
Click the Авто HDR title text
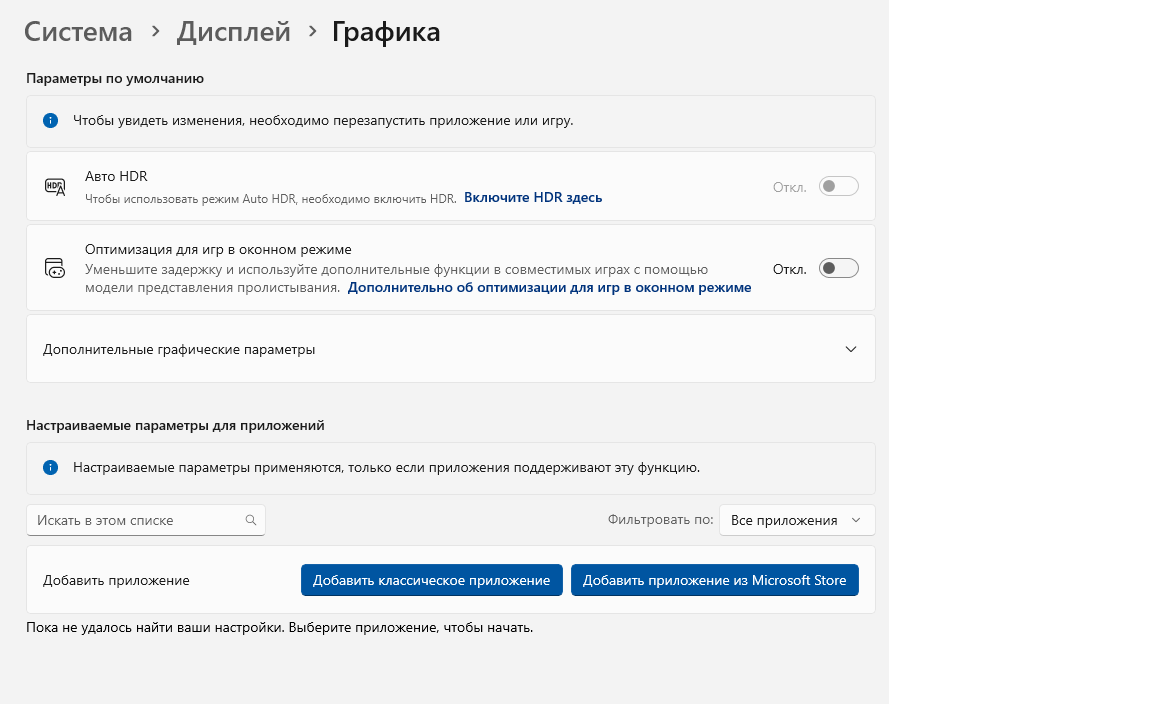coord(116,176)
